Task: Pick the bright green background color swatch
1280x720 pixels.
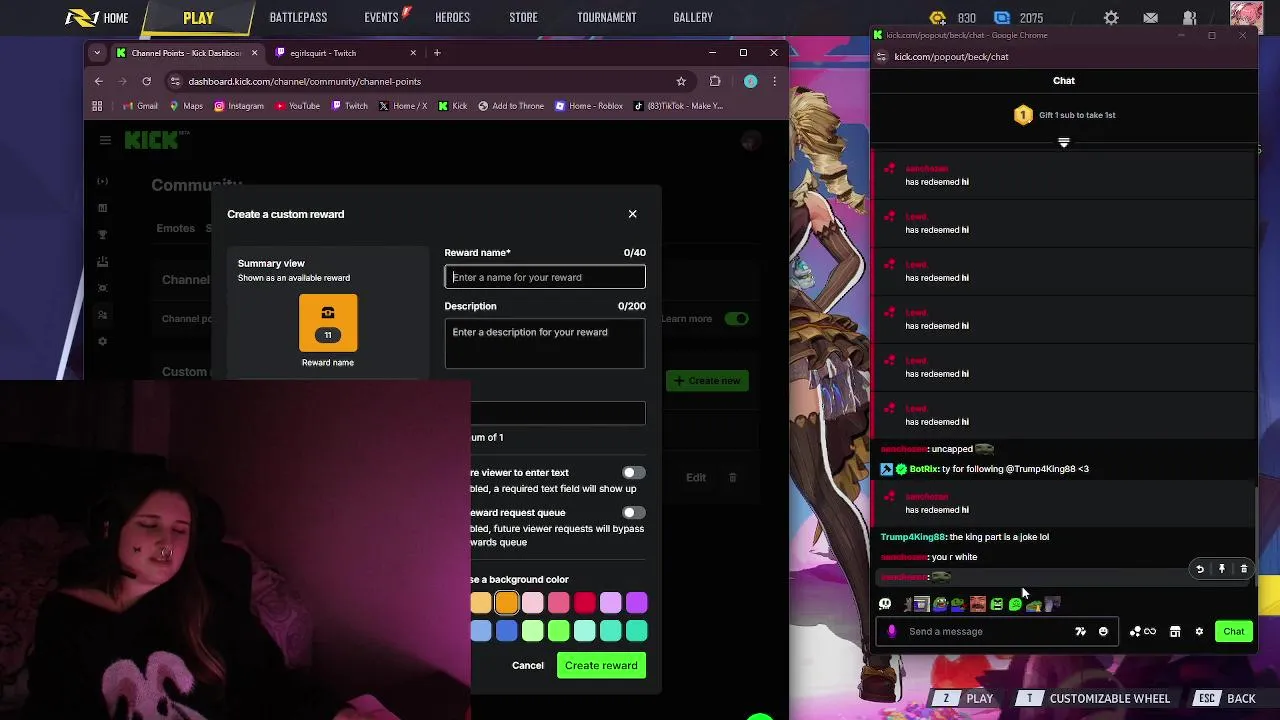Action: (559, 631)
